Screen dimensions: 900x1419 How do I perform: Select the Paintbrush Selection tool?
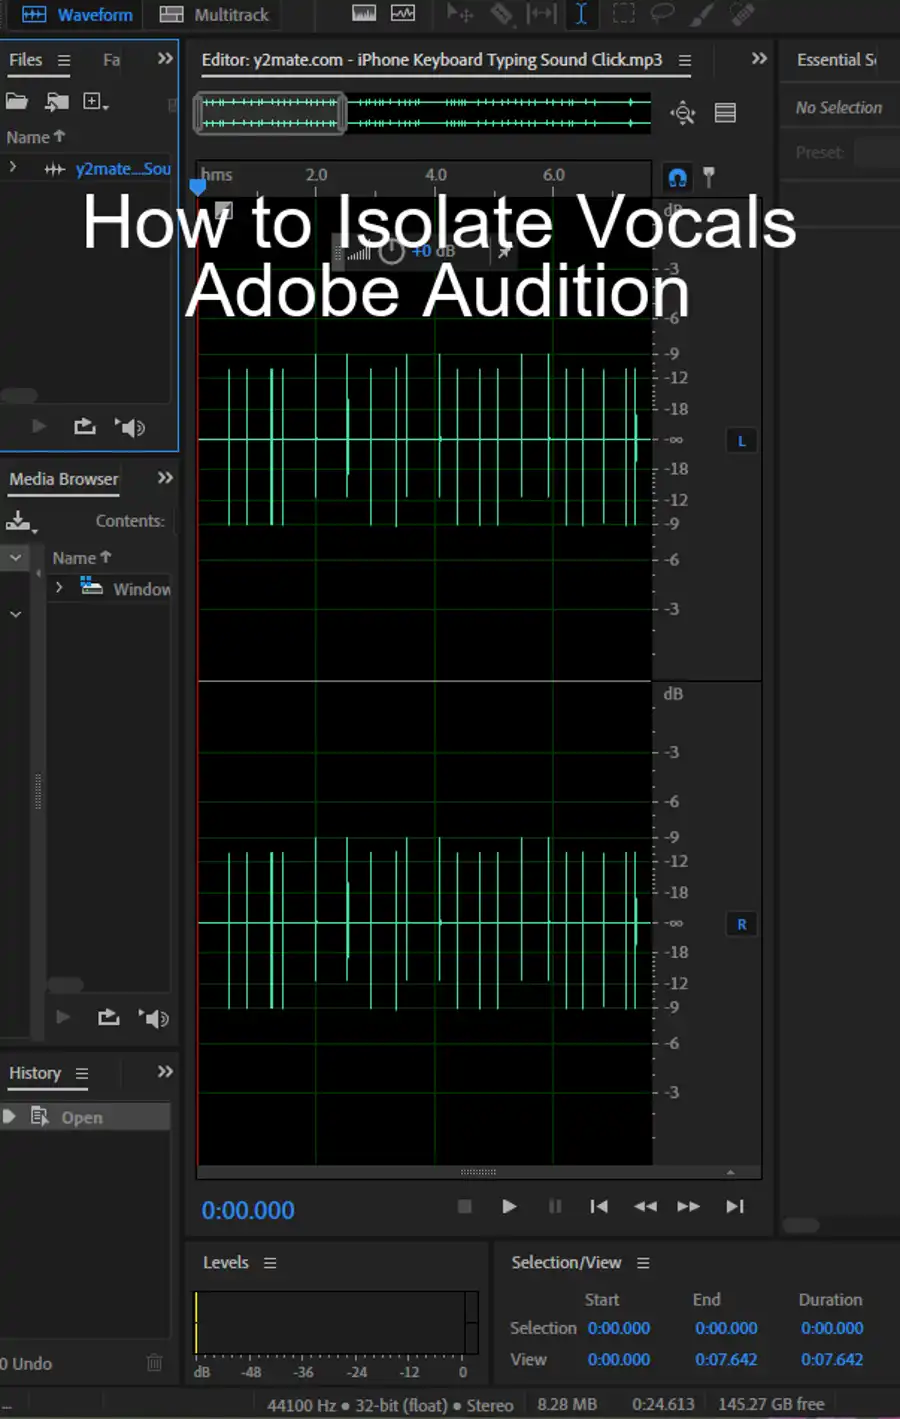coord(702,13)
